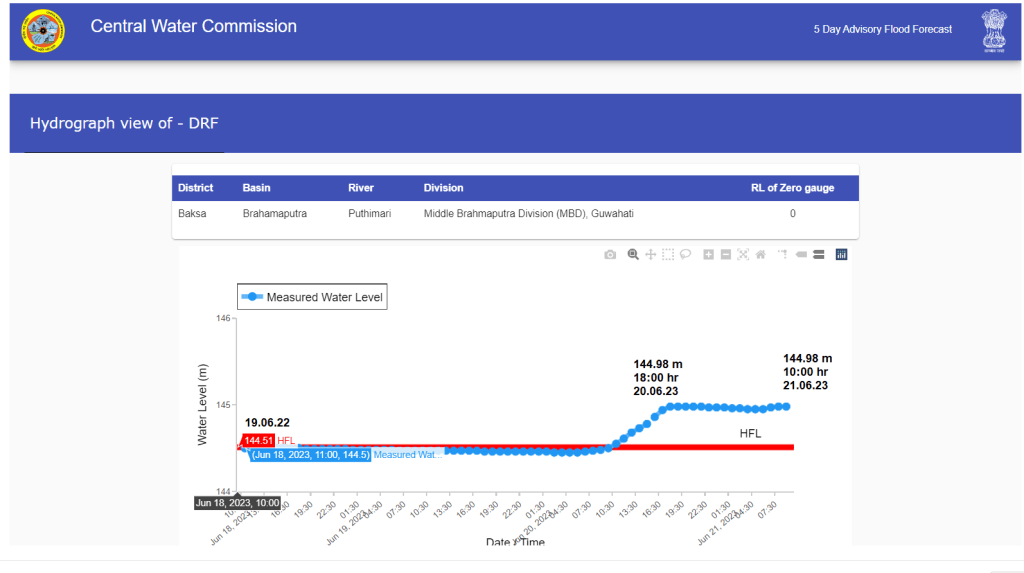This screenshot has width=1024, height=573.
Task: Click the Zoom in plus icon
Action: [x=708, y=255]
